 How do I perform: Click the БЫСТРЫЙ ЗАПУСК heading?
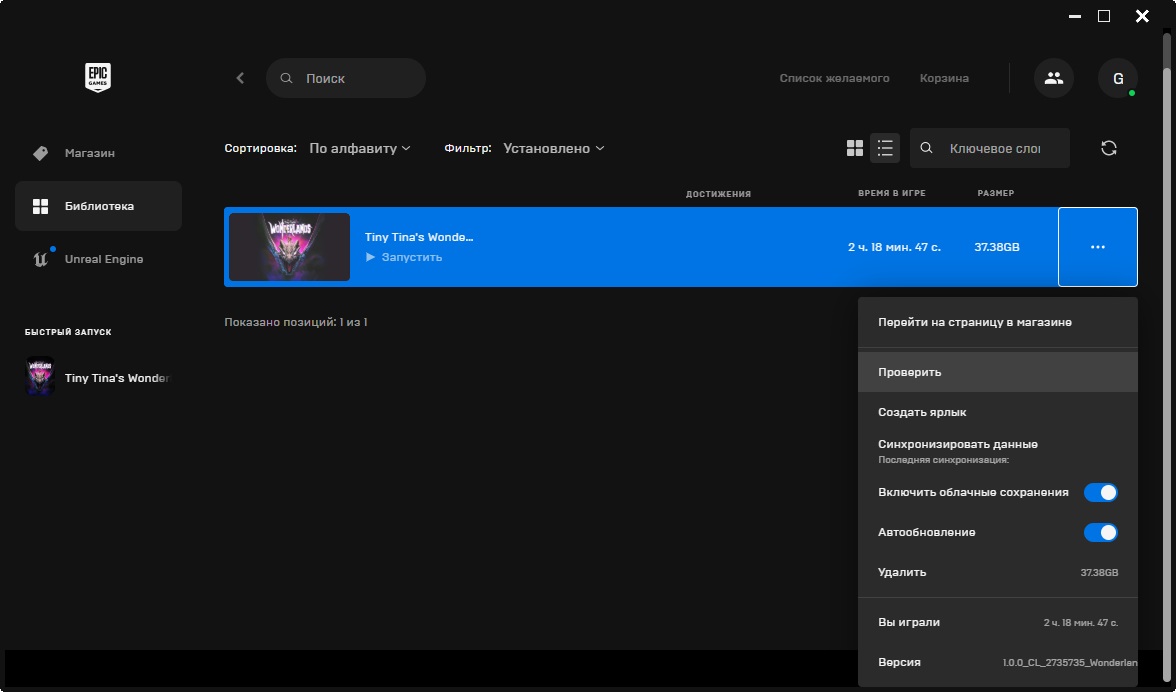point(68,331)
